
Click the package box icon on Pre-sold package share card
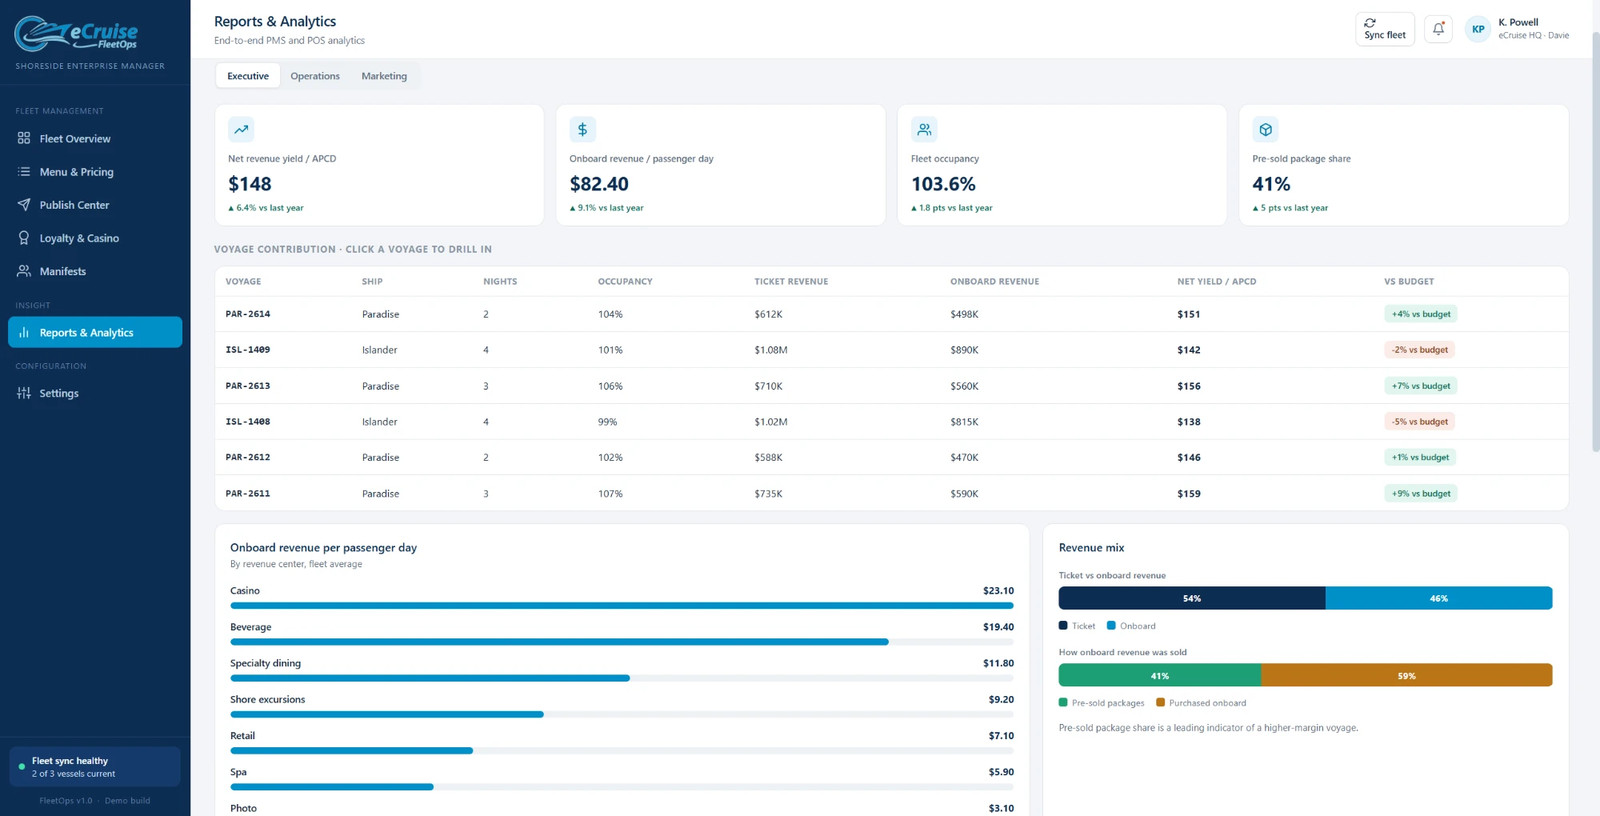1265,129
